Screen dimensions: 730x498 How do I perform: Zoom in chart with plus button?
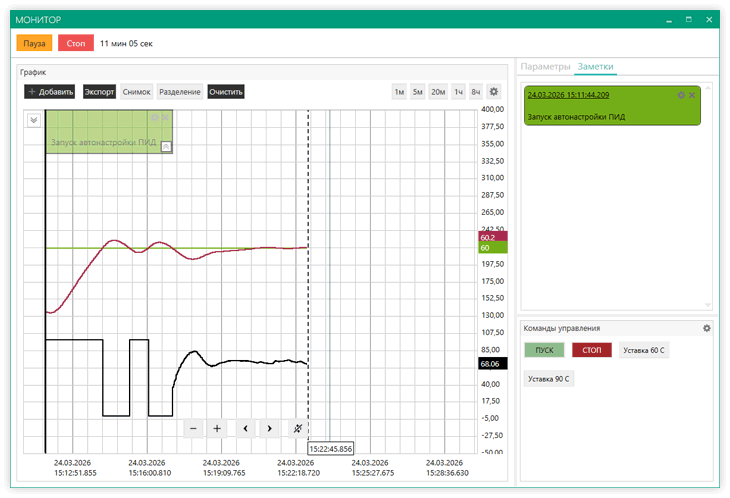(x=217, y=428)
